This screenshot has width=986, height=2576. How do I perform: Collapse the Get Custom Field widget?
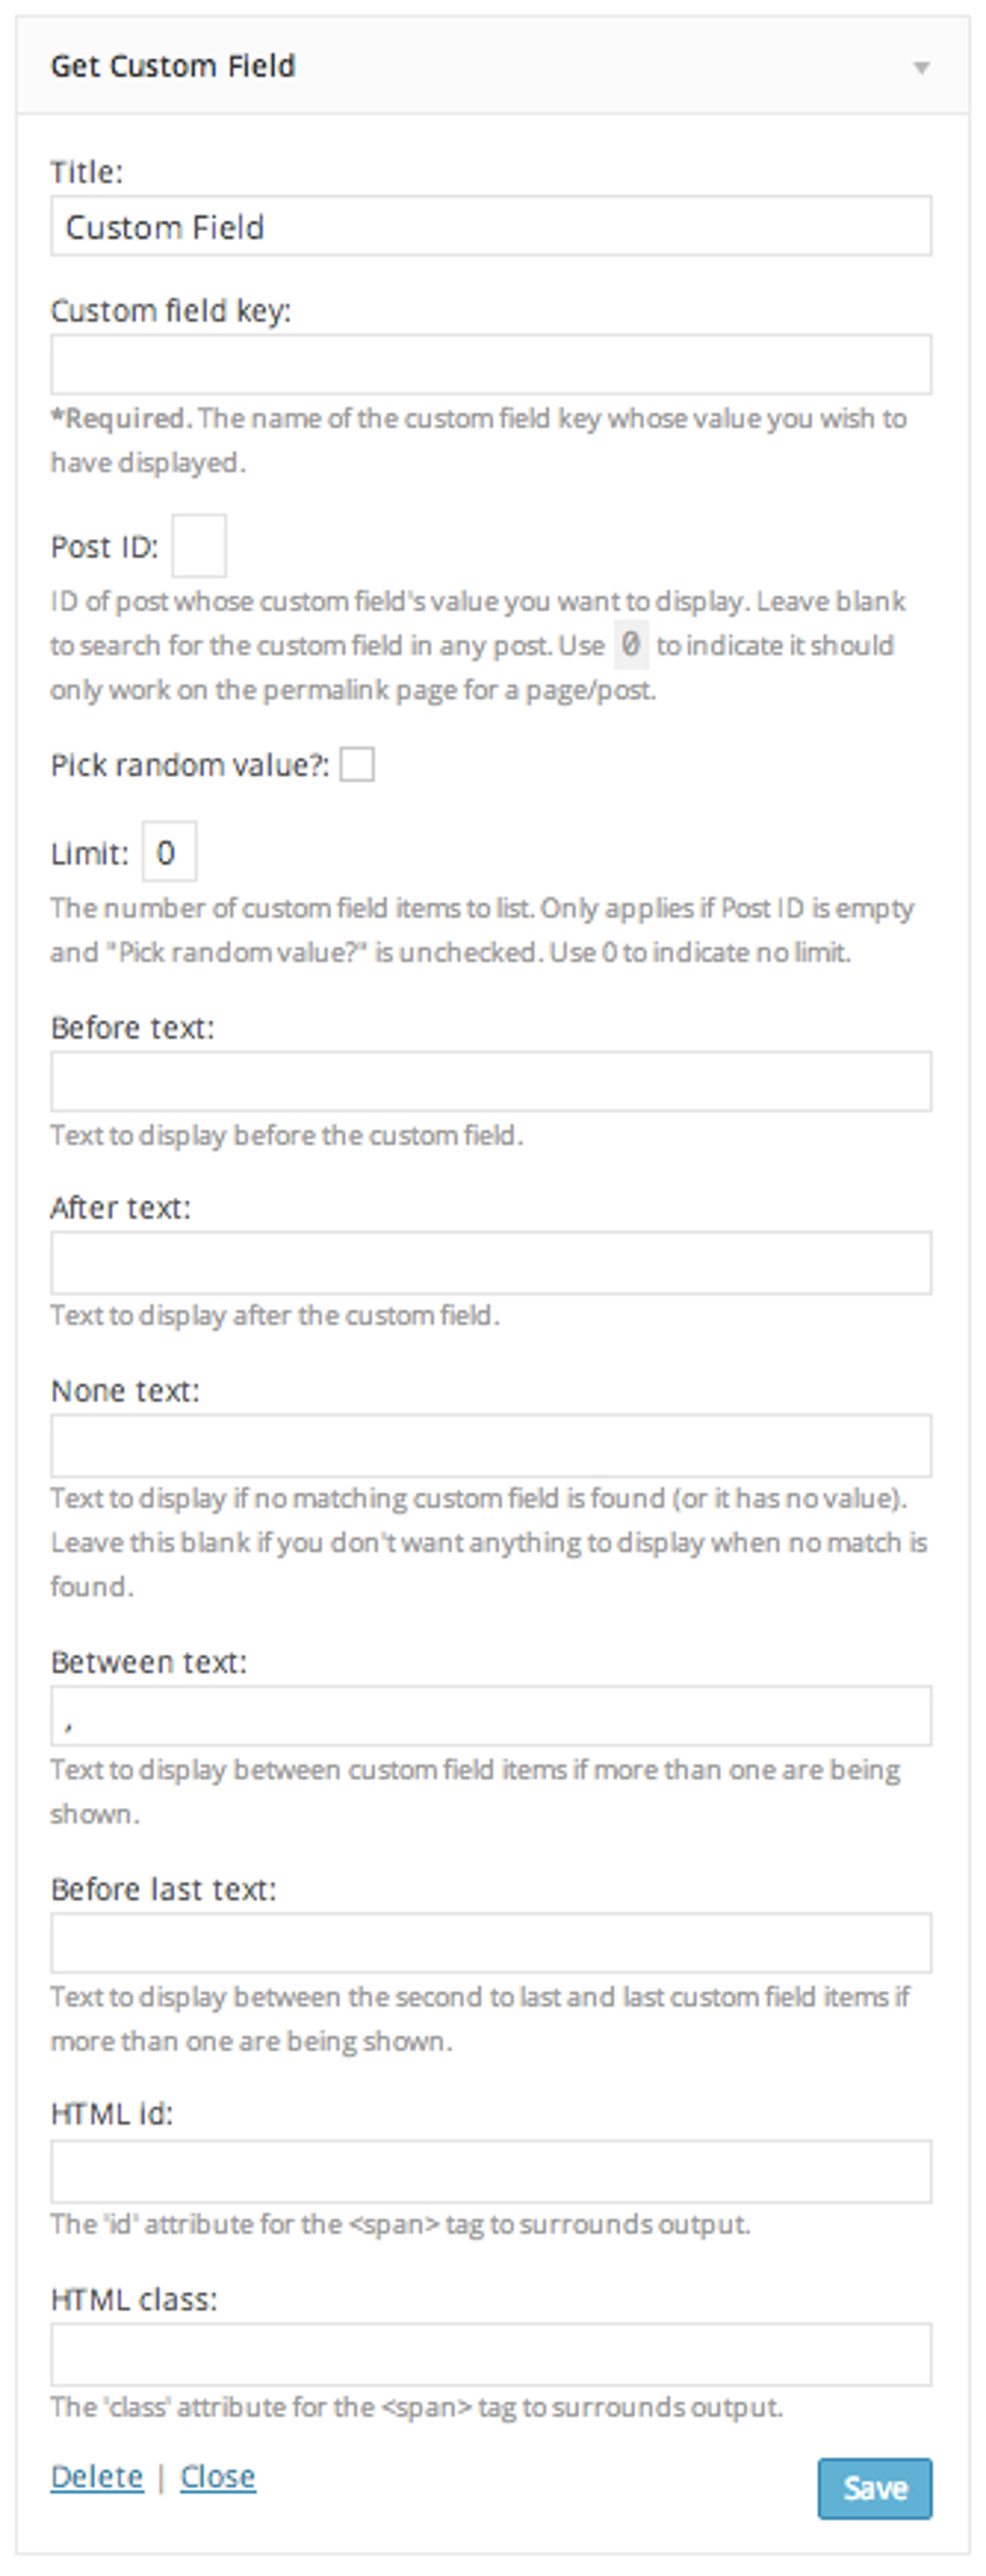click(x=922, y=68)
